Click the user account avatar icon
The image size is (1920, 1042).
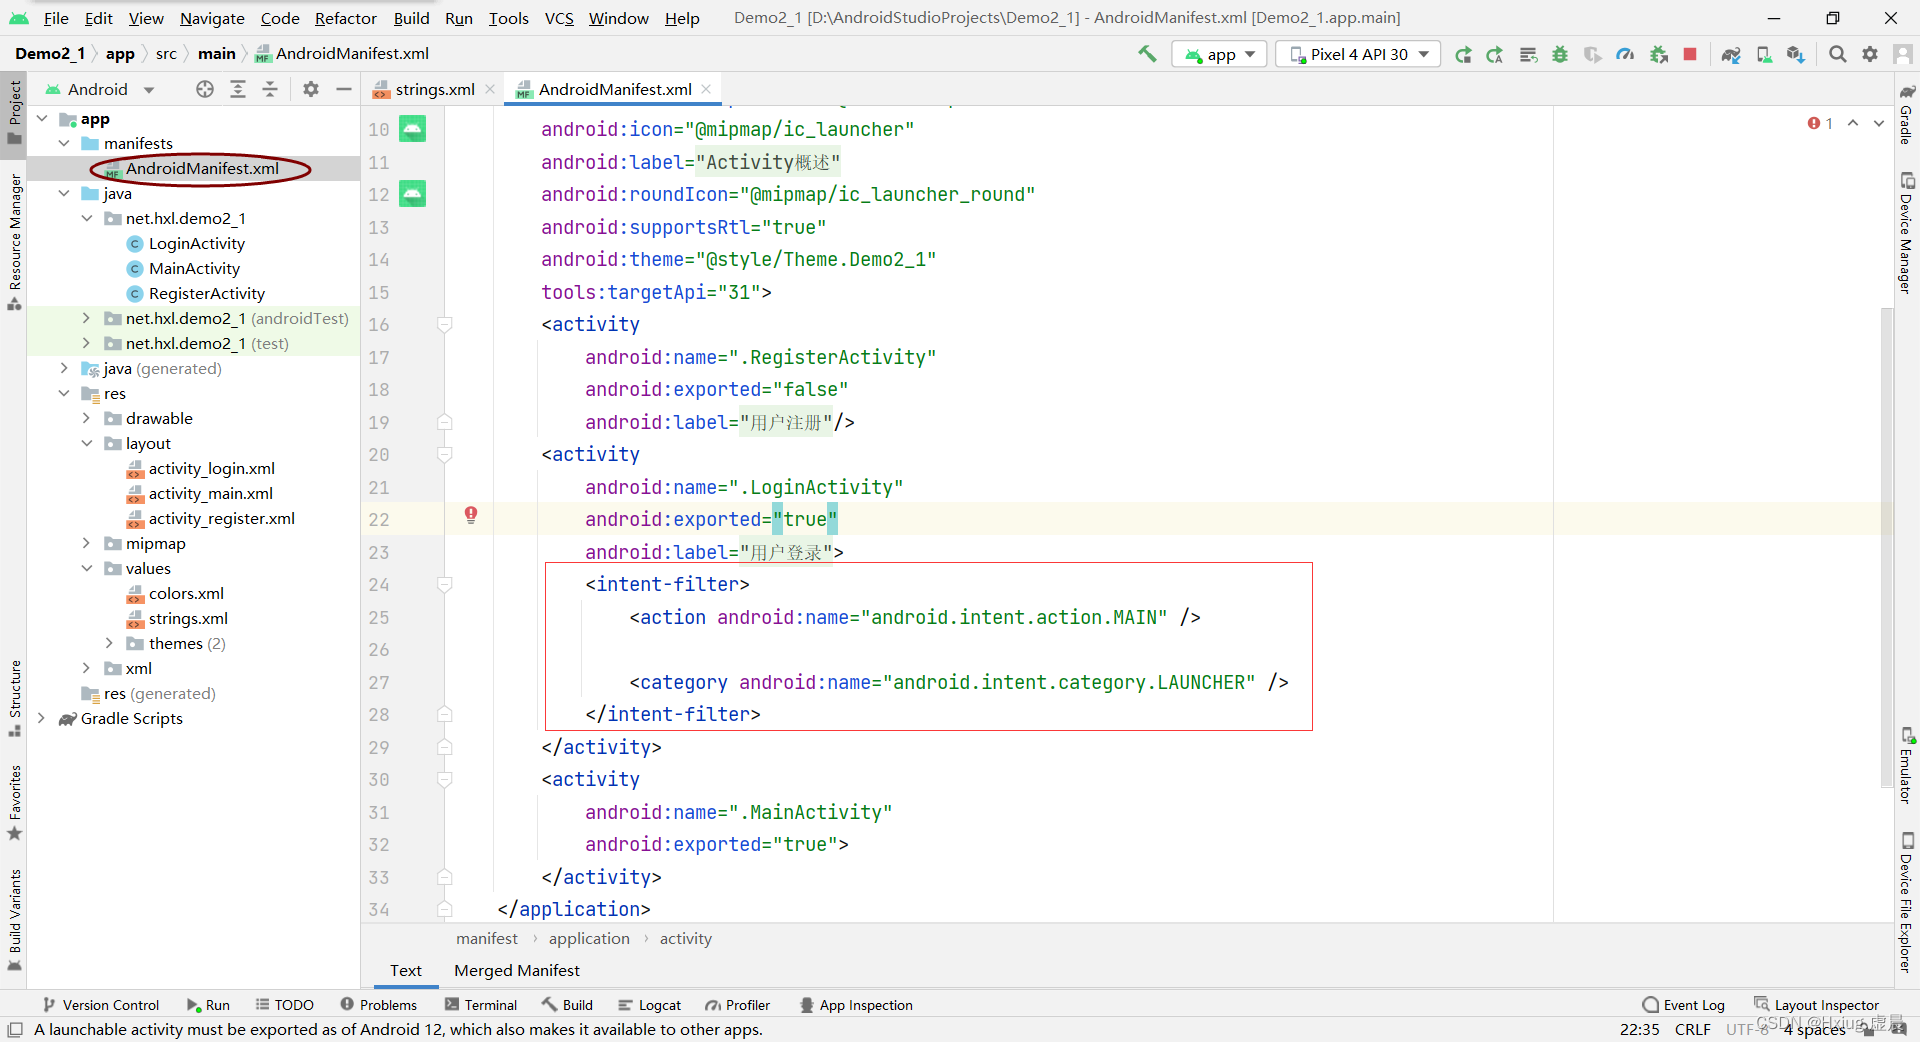pyautogui.click(x=1903, y=54)
